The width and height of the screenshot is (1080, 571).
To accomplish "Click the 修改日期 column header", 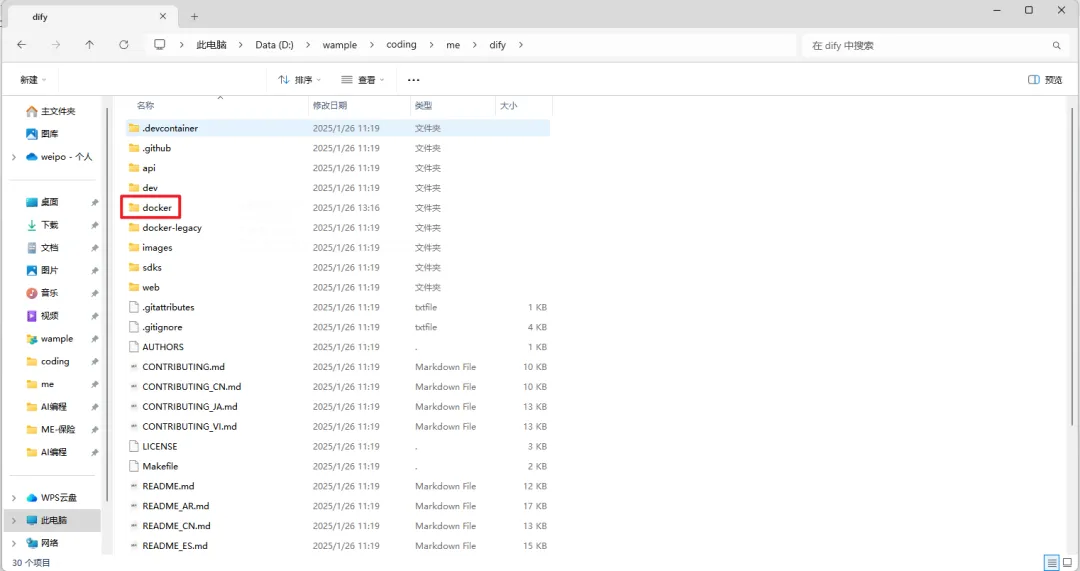I will (x=330, y=105).
